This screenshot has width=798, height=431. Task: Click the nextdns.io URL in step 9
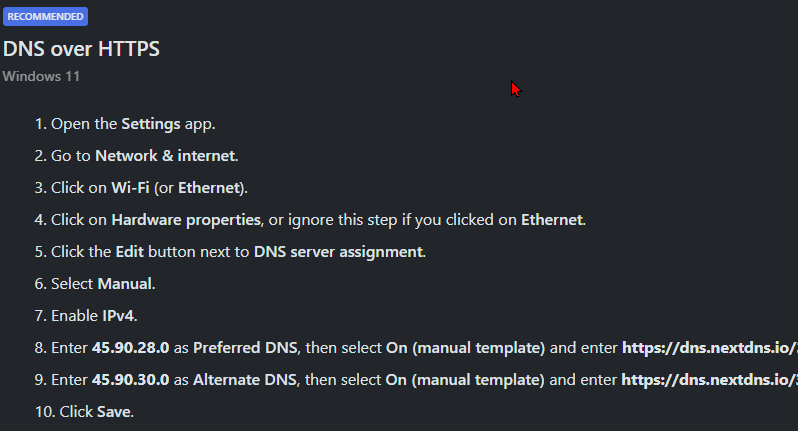pyautogui.click(x=709, y=380)
